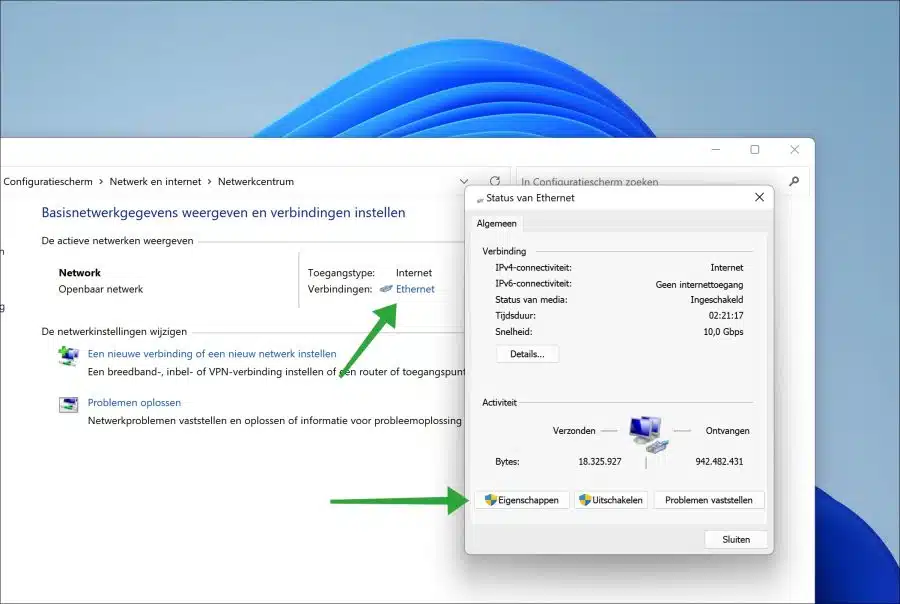Expand chevron after Configuratiescherm breadcrumb
Image resolution: width=900 pixels, height=604 pixels.
point(101,181)
